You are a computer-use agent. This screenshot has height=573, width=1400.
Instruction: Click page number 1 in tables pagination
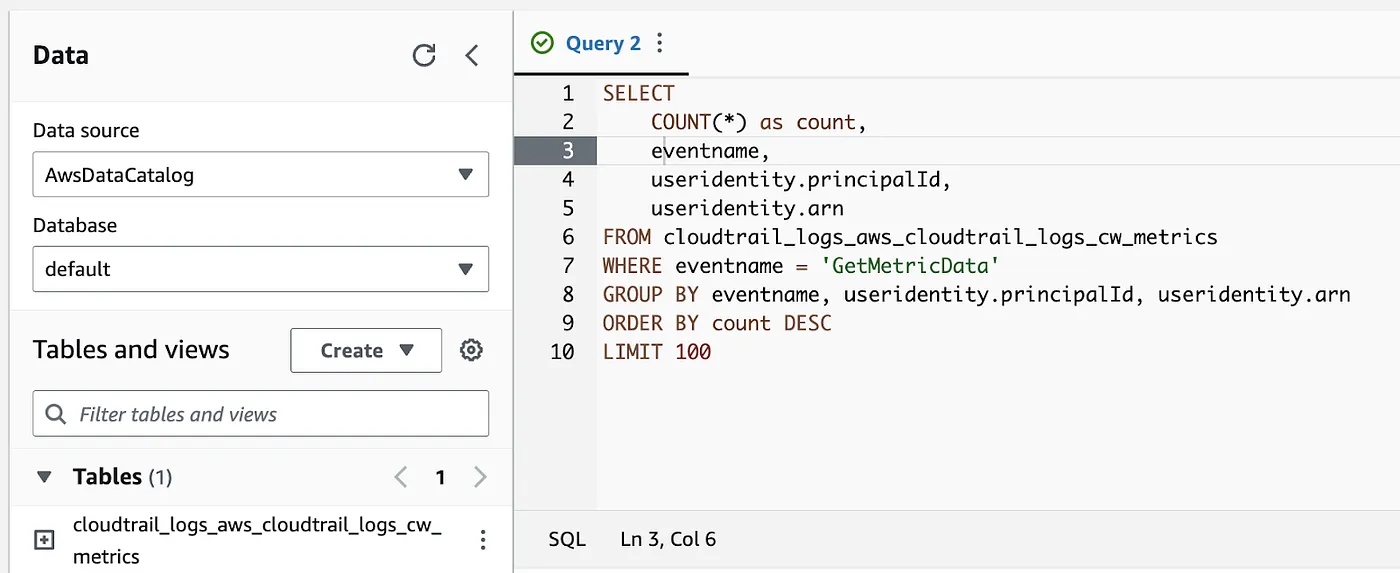point(440,477)
